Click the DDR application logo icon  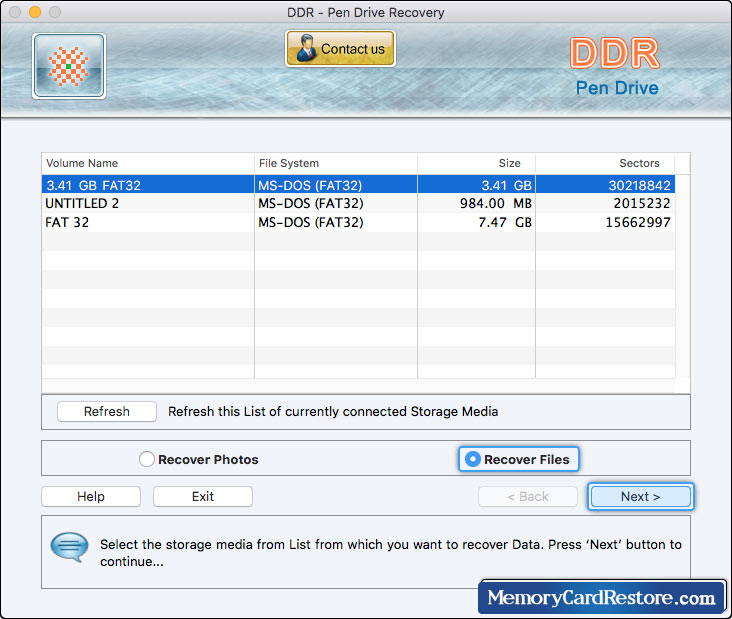click(69, 66)
